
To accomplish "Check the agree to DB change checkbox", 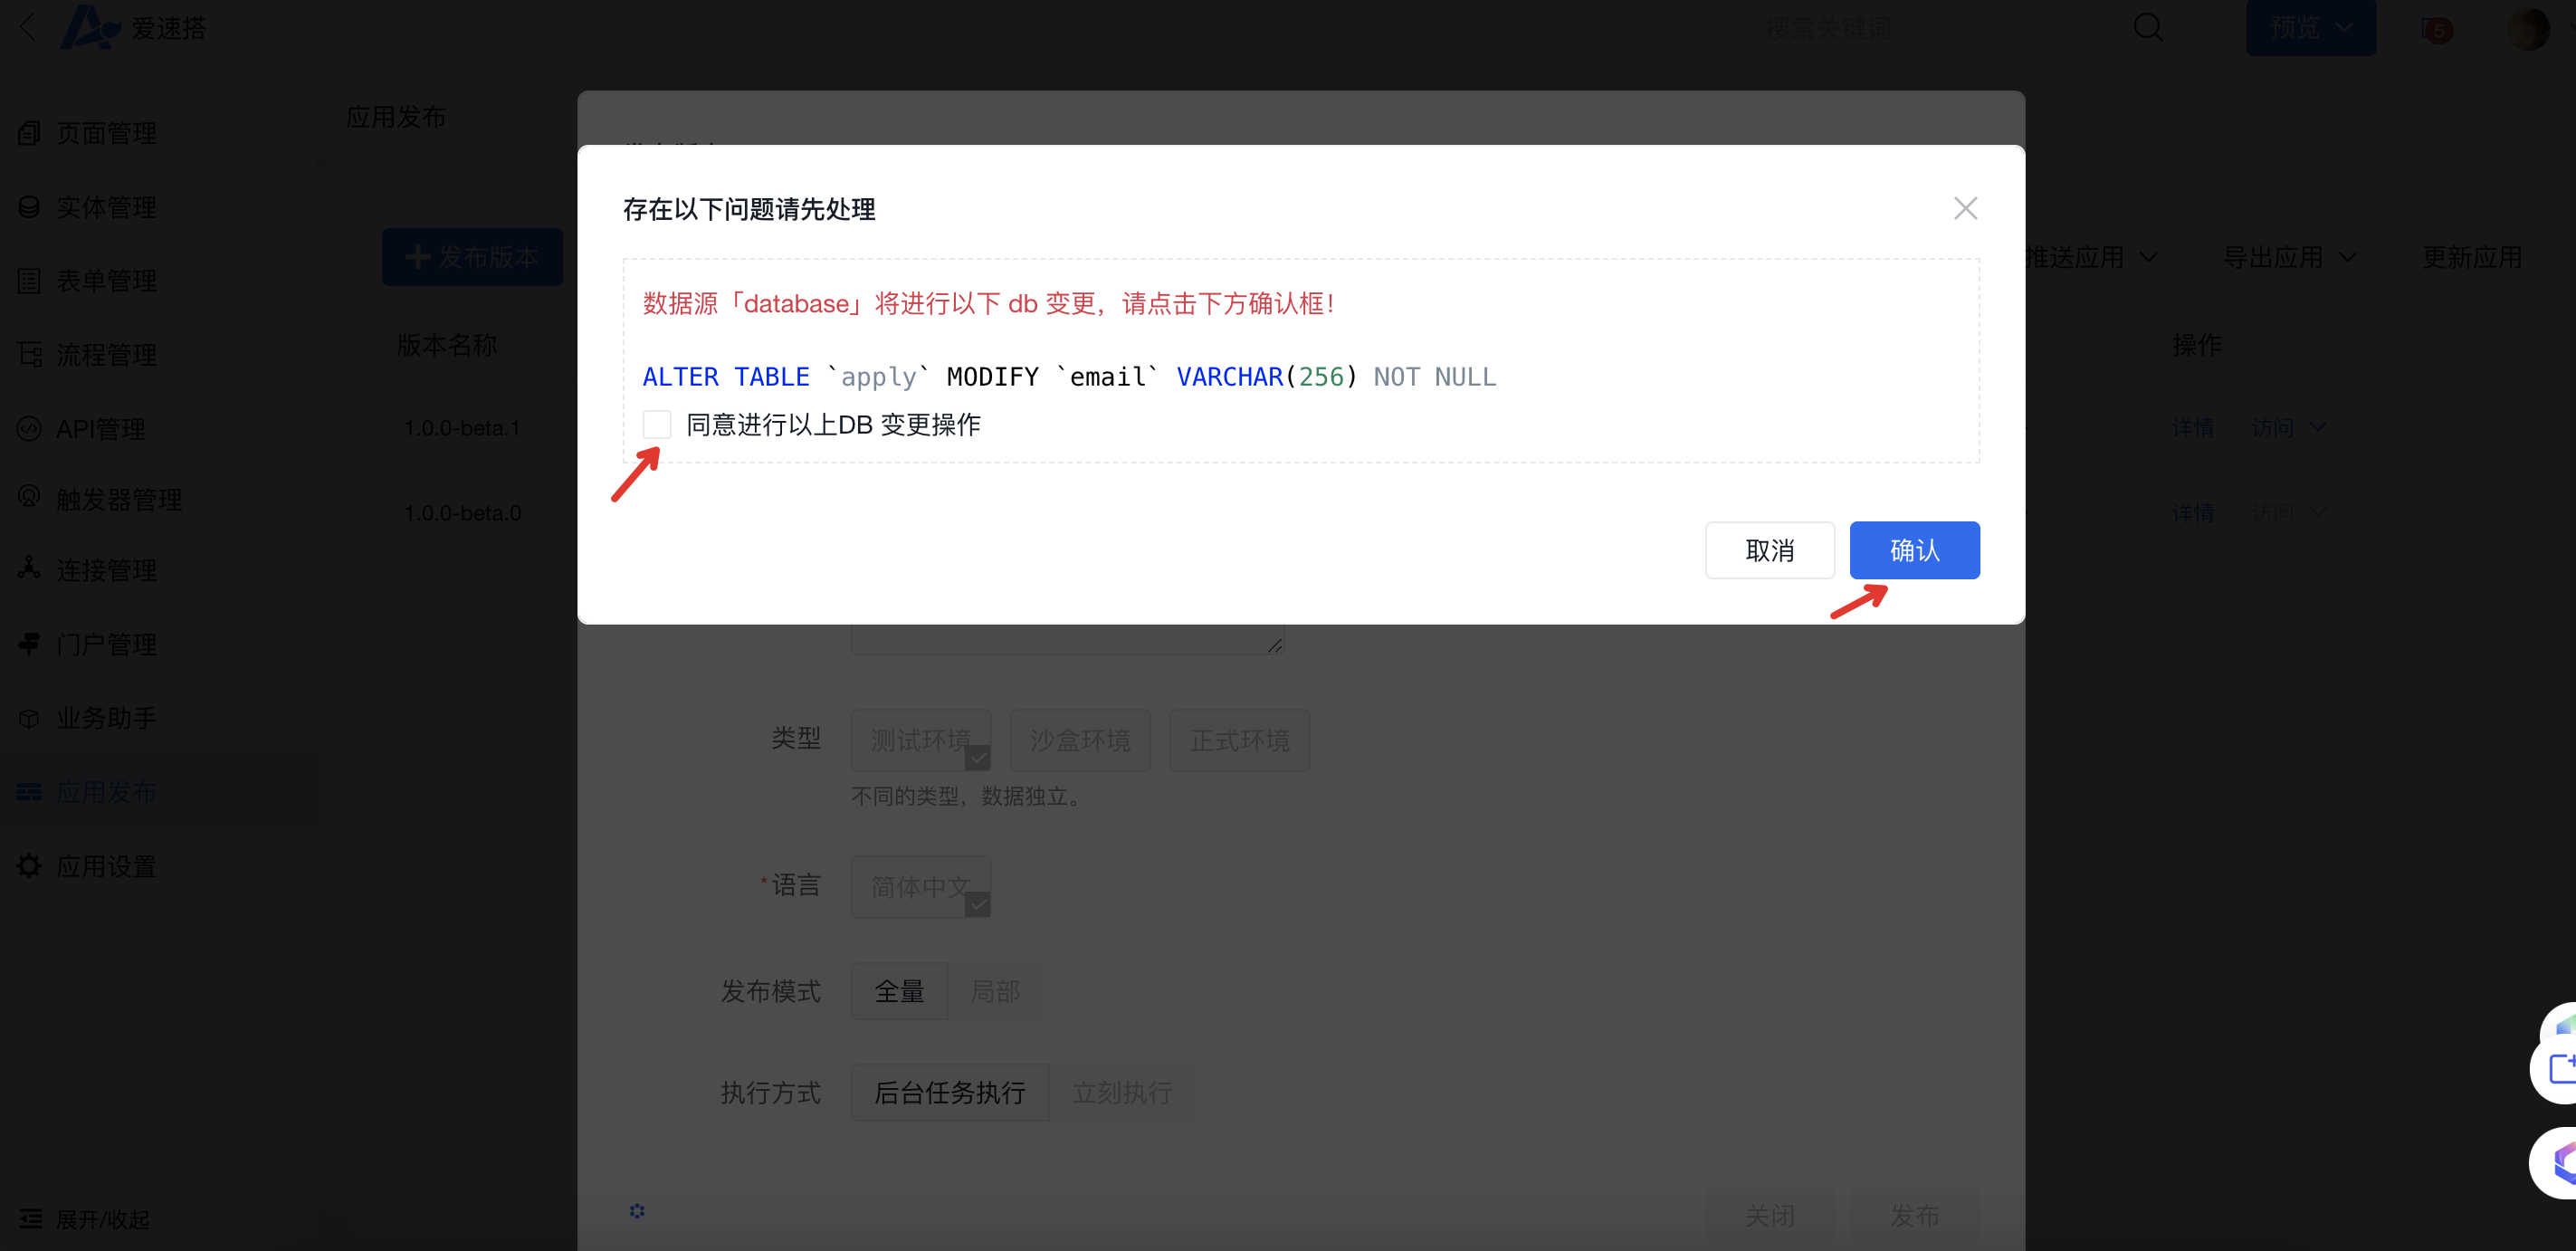I will 657,425.
